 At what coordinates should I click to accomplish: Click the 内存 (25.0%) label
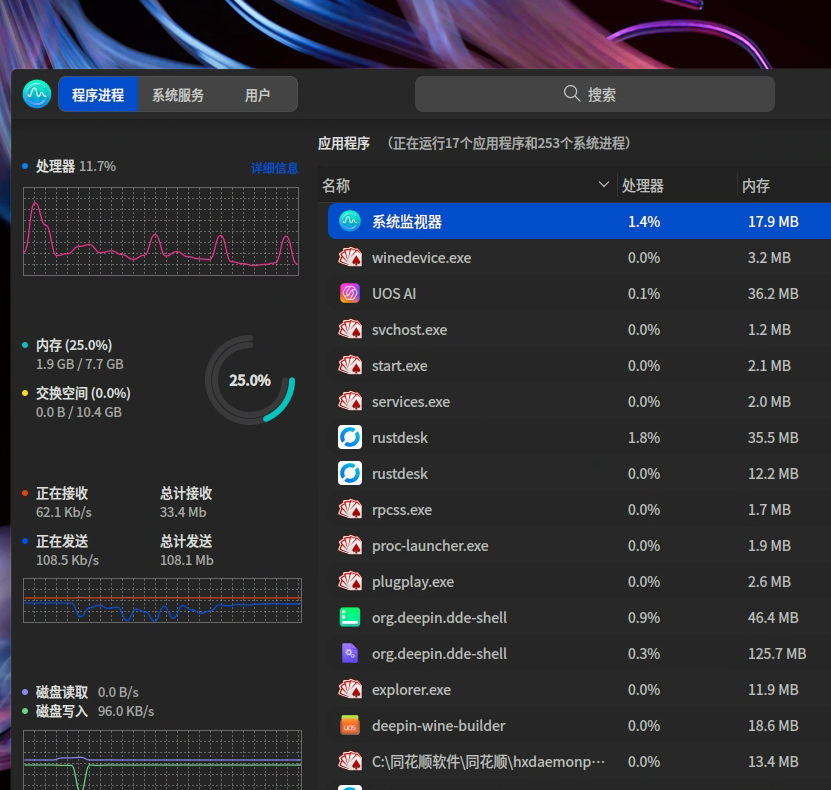point(74,345)
